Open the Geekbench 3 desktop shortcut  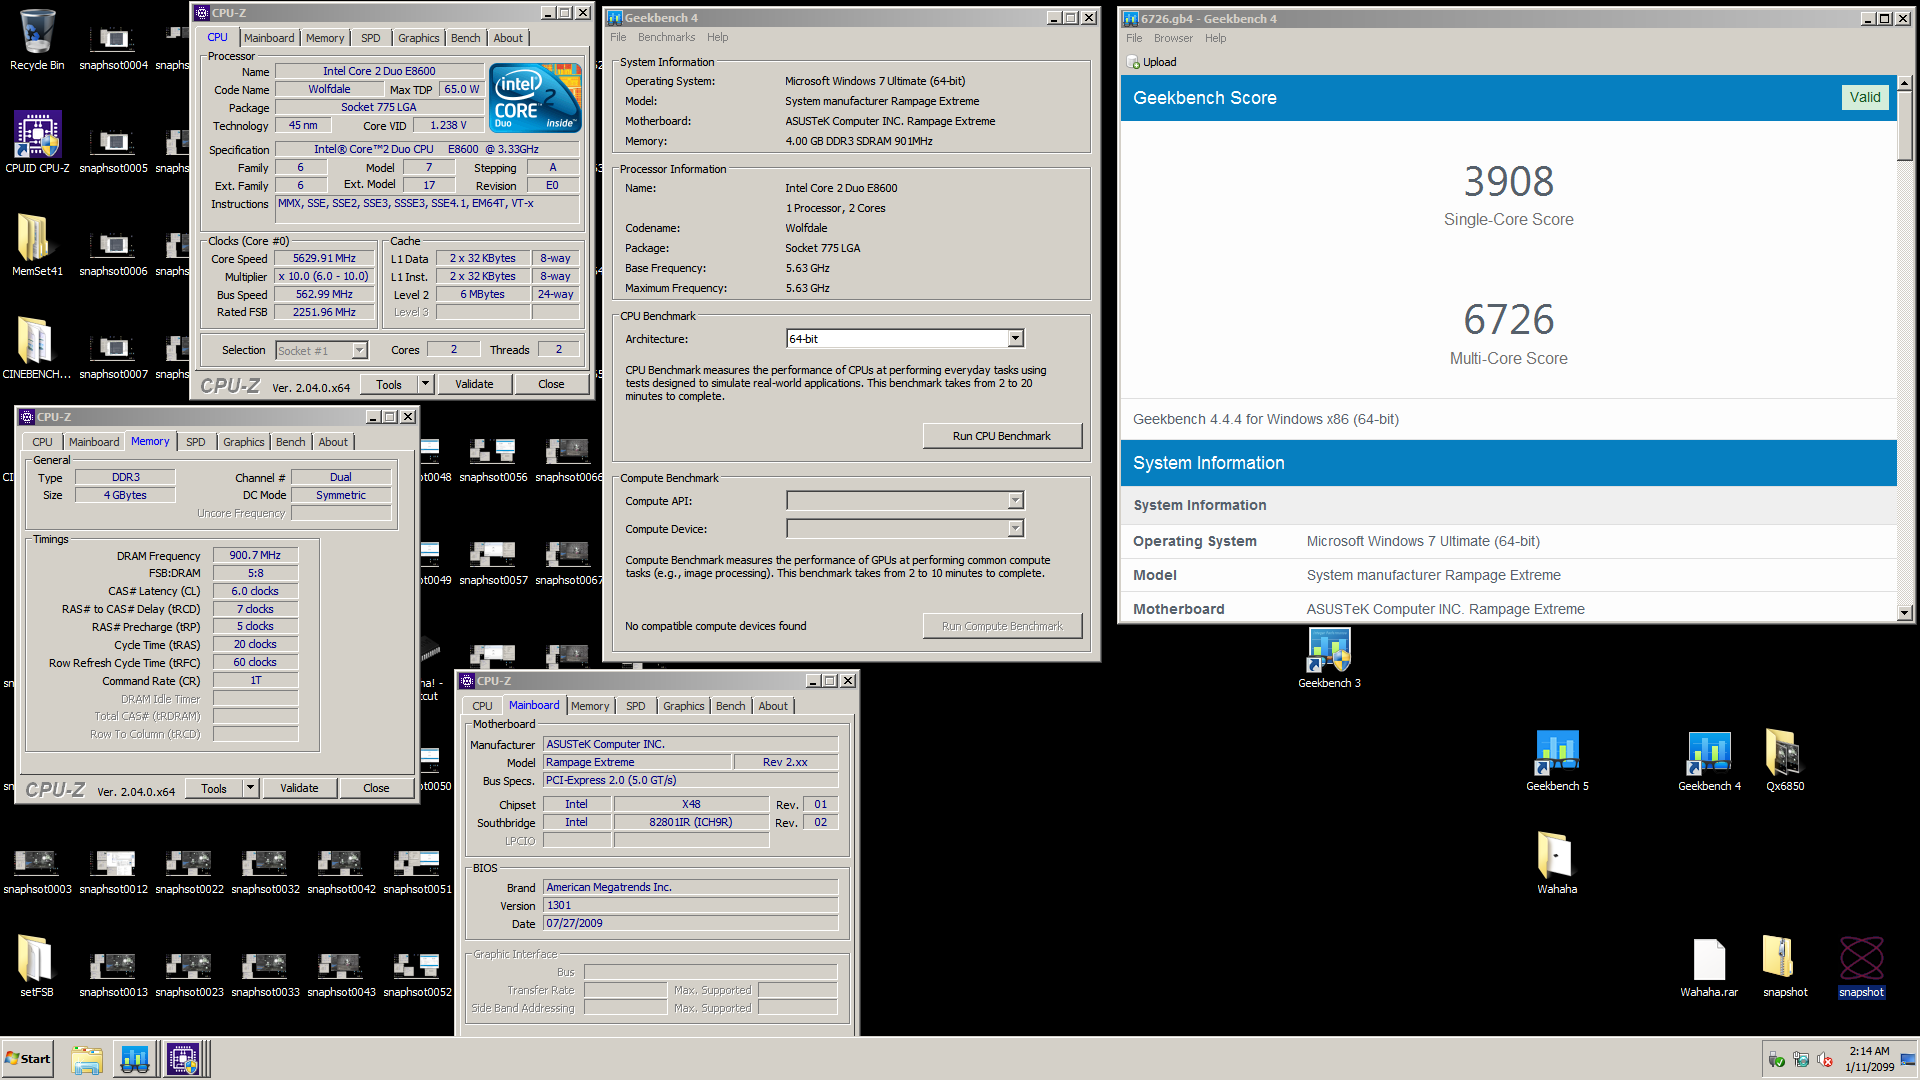tap(1329, 658)
